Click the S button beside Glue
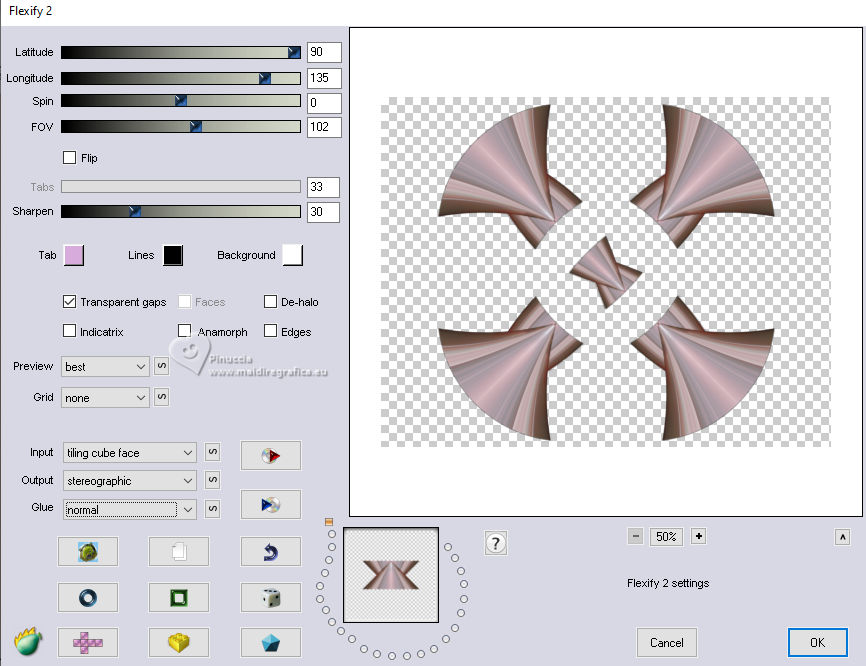Image resolution: width=866 pixels, height=666 pixels. (x=213, y=509)
